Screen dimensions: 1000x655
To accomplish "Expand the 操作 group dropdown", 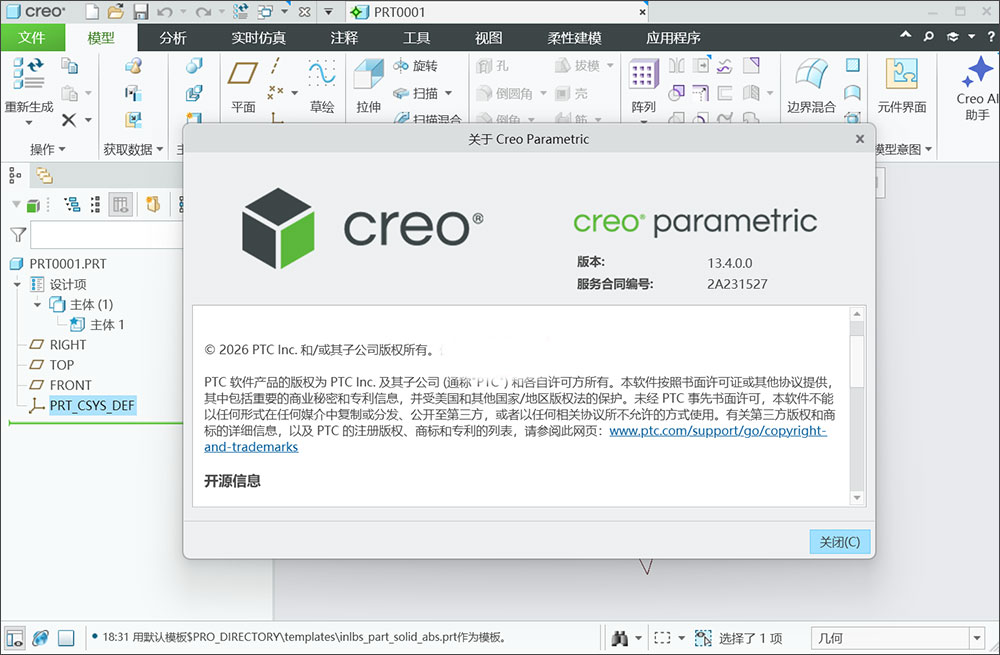I will pos(48,149).
